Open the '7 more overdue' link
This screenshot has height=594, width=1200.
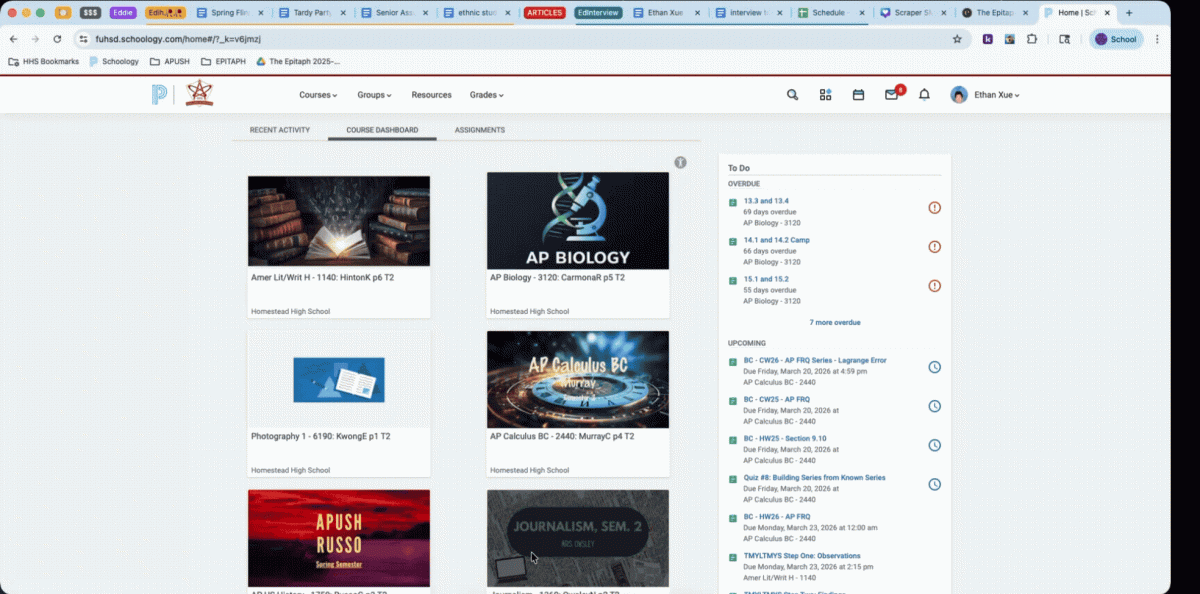tap(835, 323)
